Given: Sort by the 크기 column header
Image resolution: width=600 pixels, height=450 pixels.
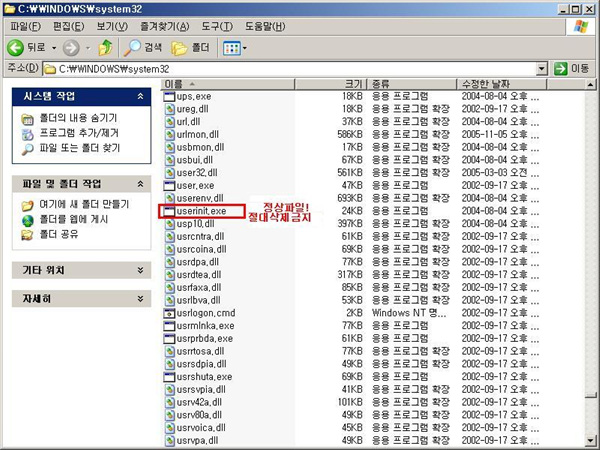Looking at the screenshot, I should tap(331, 84).
